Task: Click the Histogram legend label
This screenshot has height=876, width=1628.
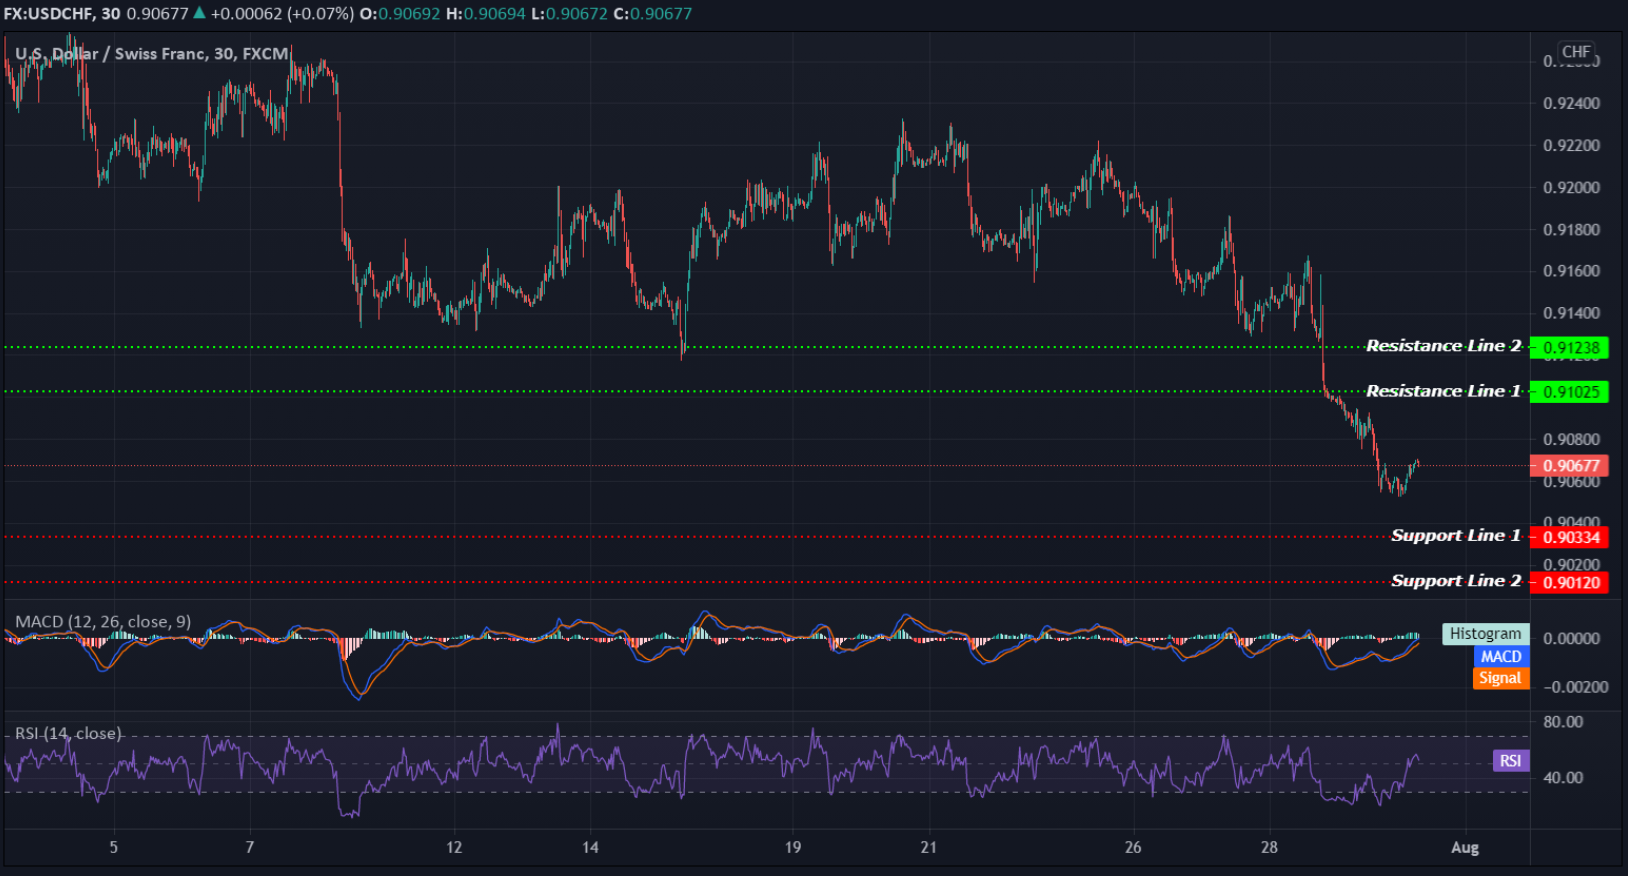Action: (1485, 634)
